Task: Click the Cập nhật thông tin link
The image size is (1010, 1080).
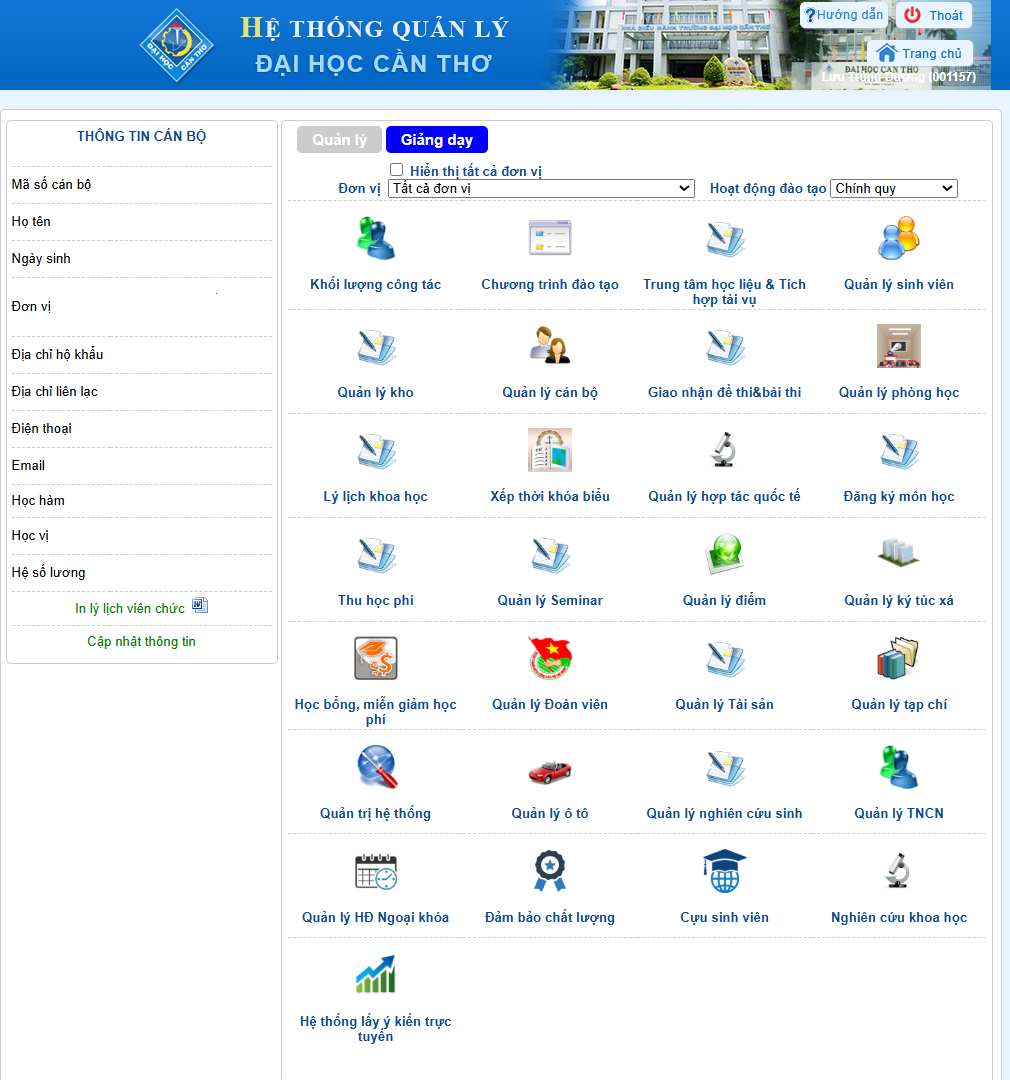Action: pos(141,642)
